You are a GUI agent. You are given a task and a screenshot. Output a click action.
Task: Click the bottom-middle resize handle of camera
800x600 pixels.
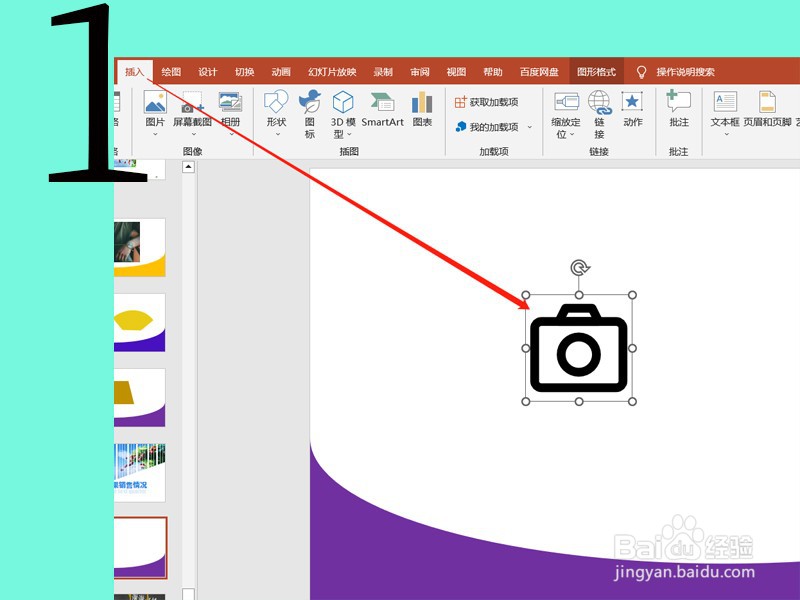tap(579, 402)
